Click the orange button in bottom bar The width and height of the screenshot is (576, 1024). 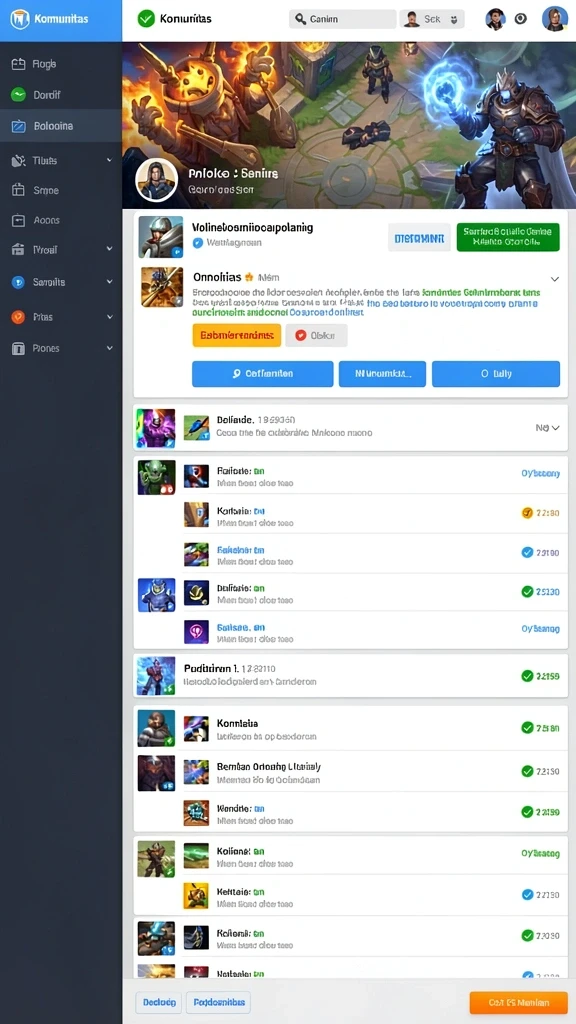519,1002
